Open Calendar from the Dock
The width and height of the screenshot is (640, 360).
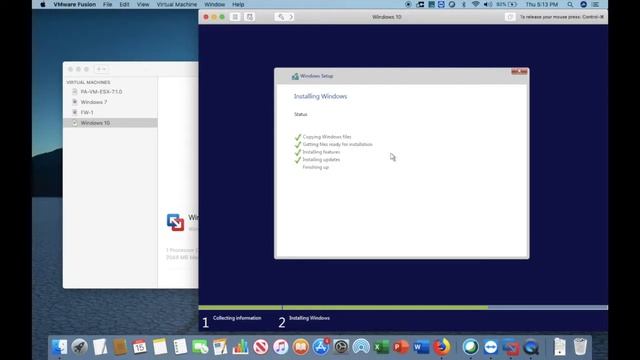140,347
